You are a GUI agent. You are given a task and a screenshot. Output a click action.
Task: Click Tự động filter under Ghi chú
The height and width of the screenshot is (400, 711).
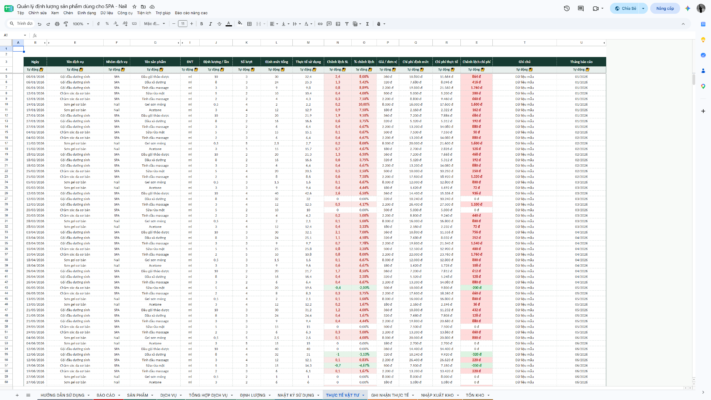tap(525, 70)
